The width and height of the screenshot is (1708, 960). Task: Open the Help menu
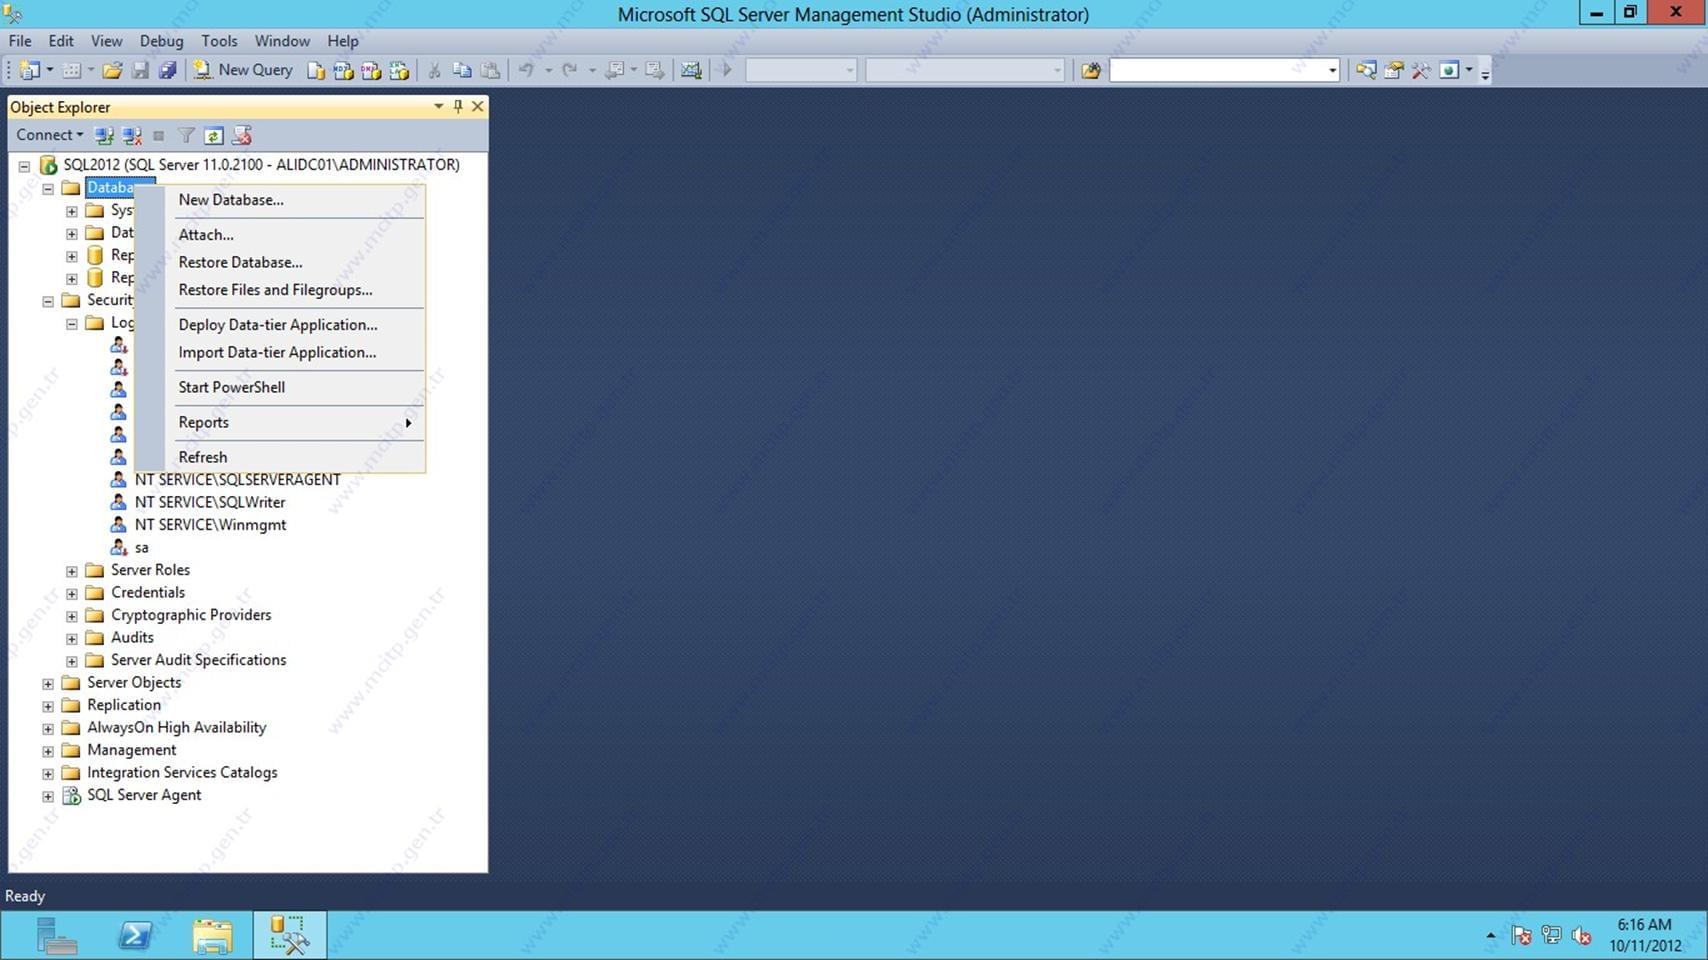click(342, 41)
